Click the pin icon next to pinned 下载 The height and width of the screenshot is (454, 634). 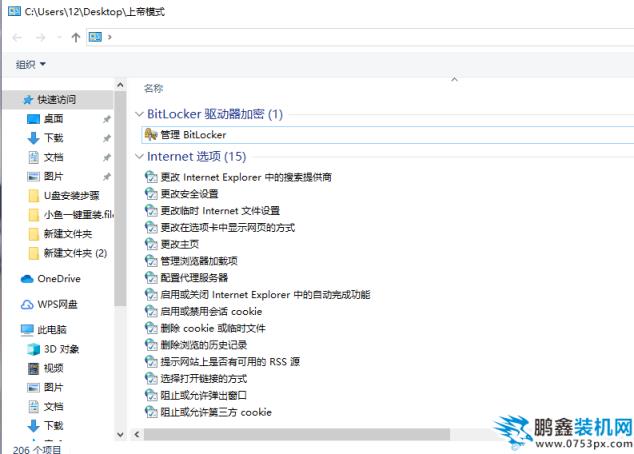tap(107, 138)
